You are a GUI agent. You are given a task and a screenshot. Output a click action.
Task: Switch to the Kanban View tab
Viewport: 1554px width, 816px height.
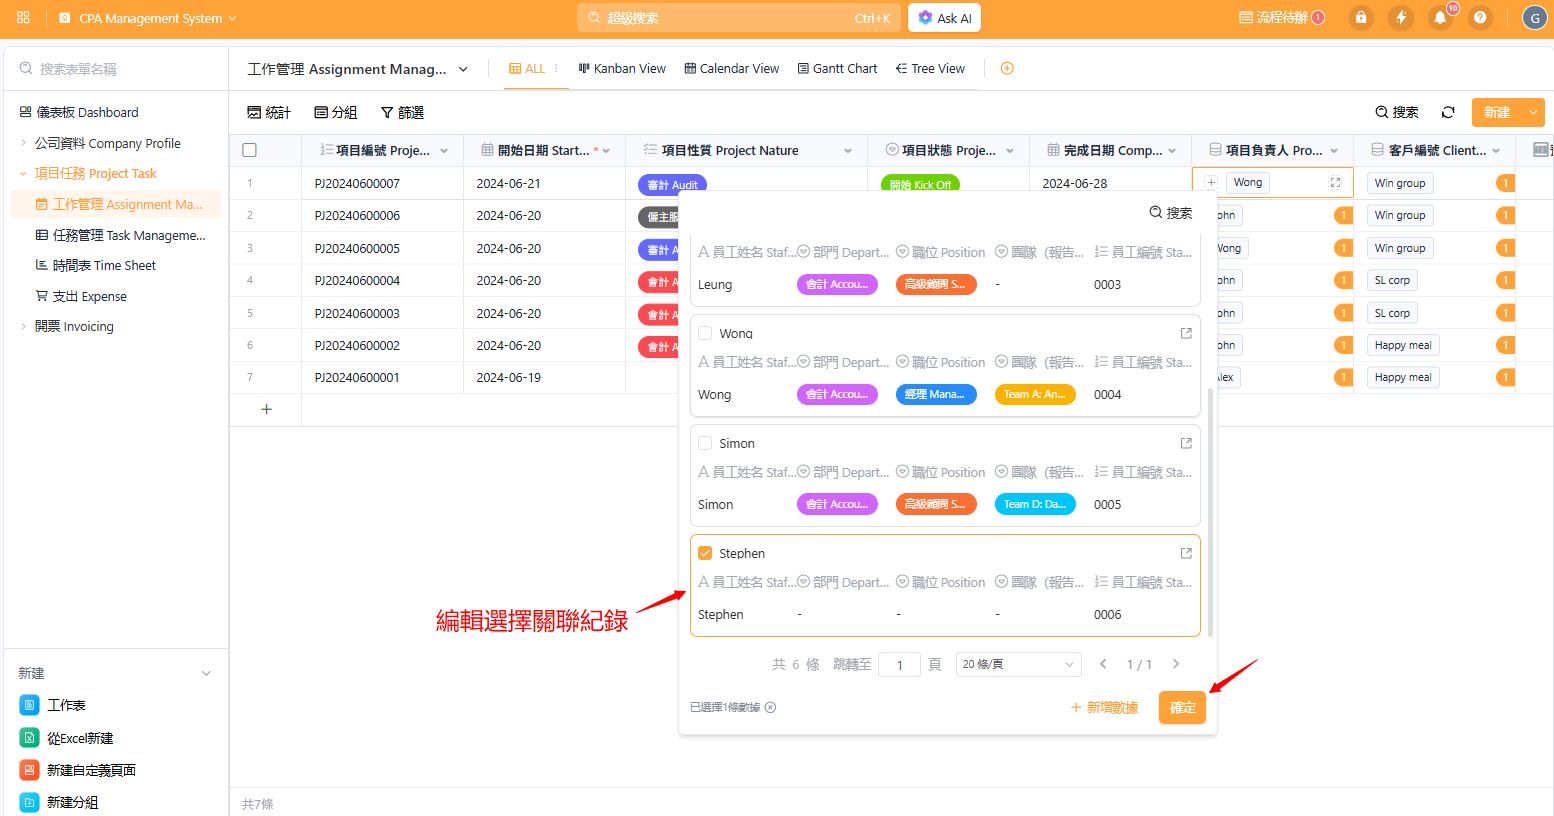coord(622,69)
